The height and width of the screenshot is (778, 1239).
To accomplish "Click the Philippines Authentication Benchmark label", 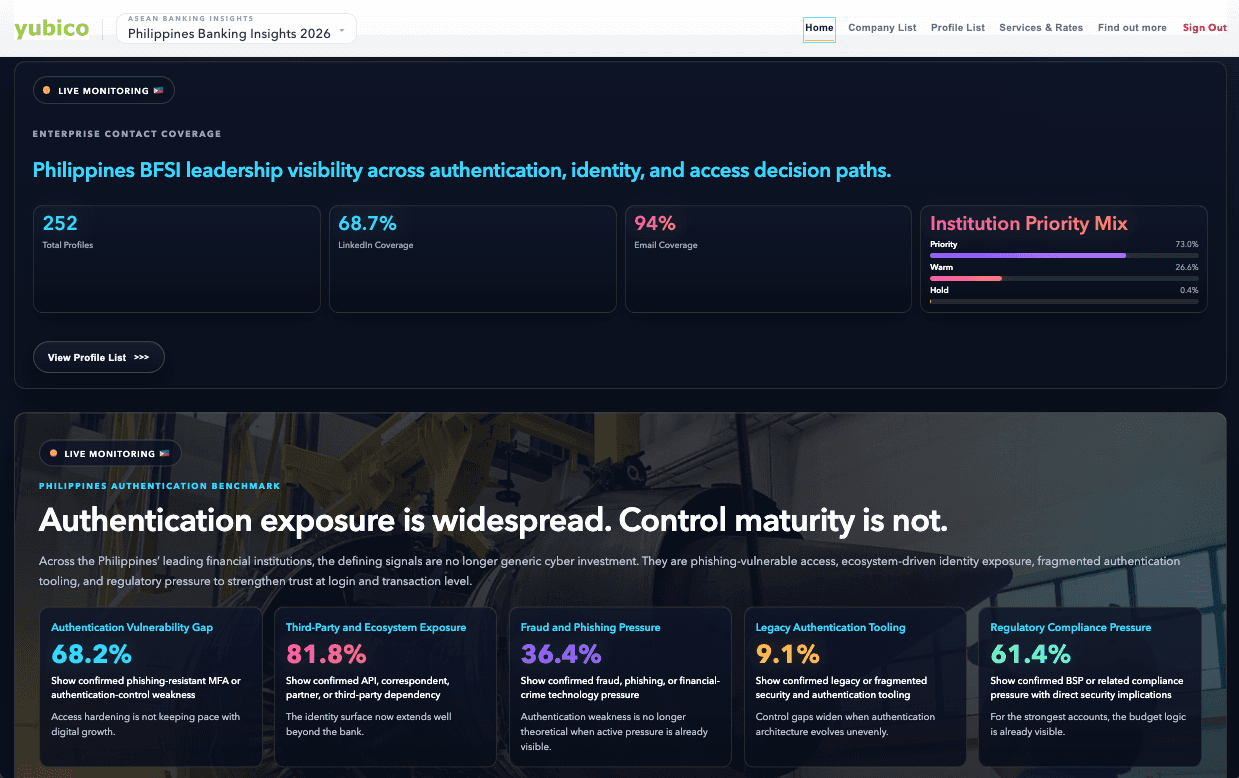I will coord(160,486).
